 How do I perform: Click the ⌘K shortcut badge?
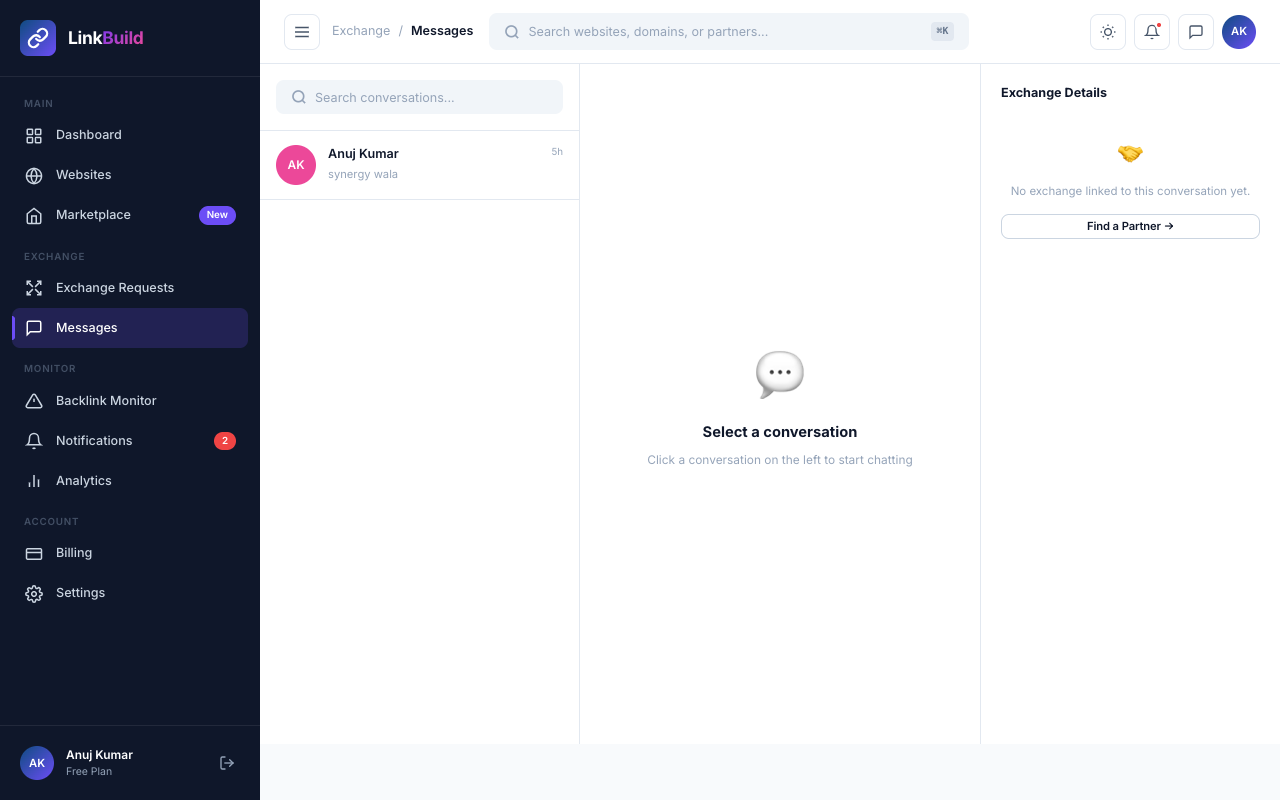[942, 32]
